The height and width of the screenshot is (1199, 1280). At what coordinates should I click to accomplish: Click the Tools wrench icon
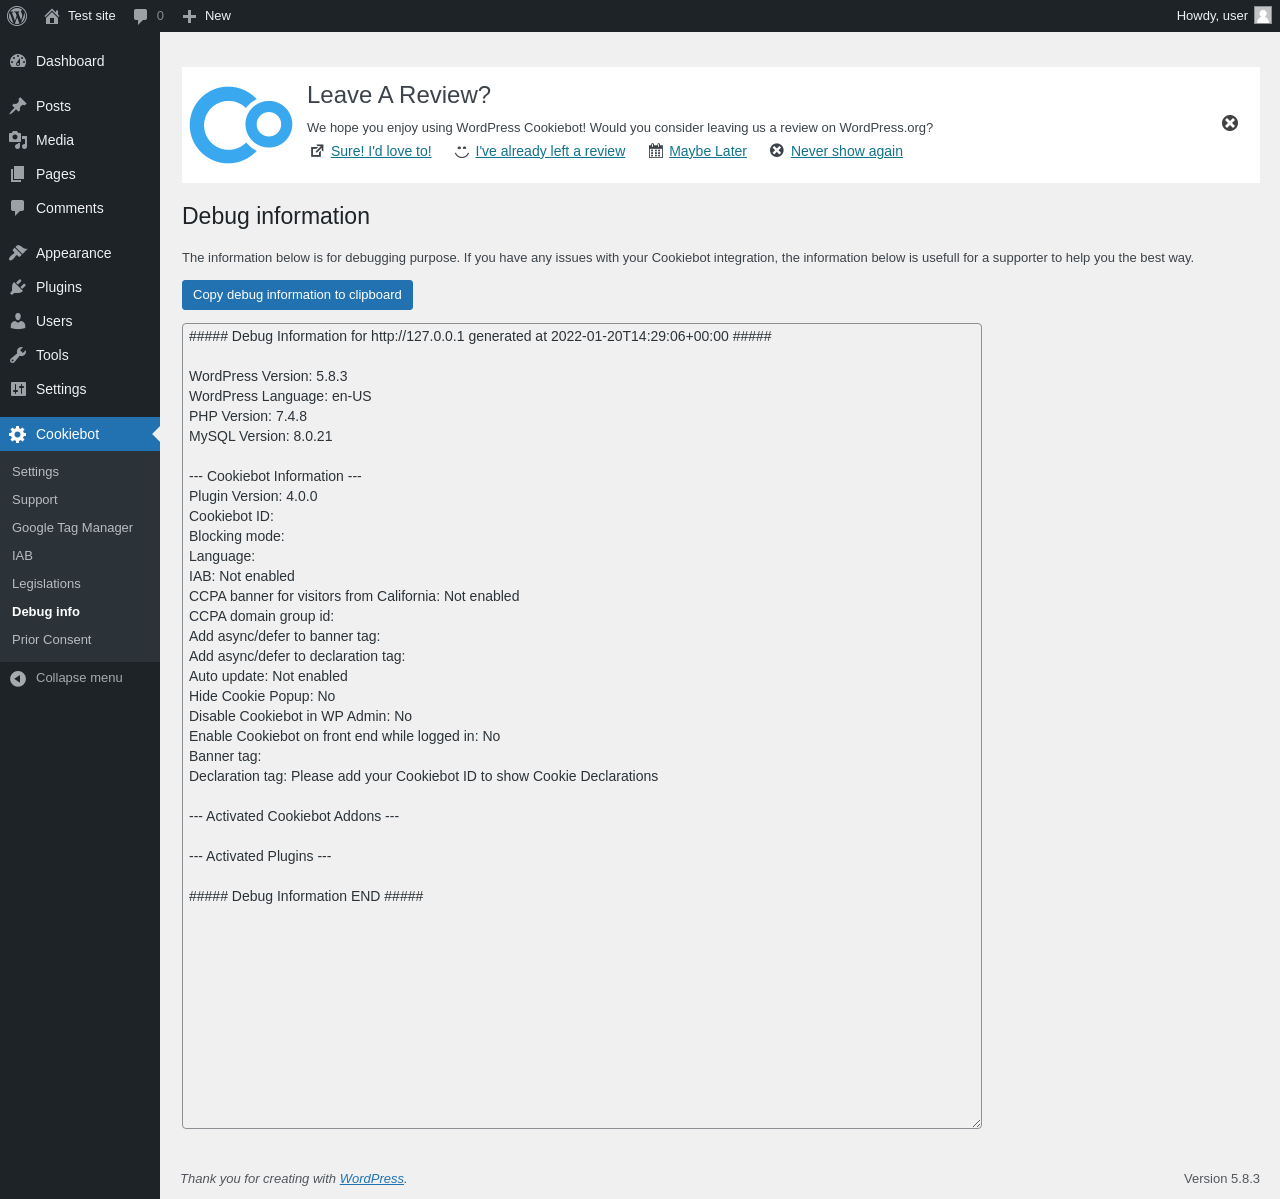18,355
